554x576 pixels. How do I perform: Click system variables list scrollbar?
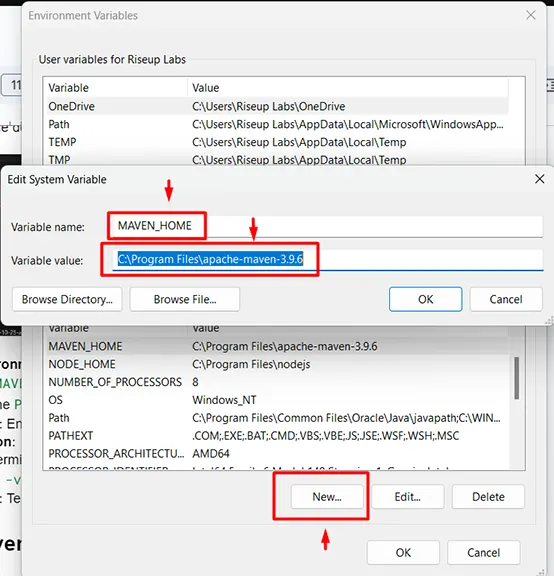tap(517, 378)
